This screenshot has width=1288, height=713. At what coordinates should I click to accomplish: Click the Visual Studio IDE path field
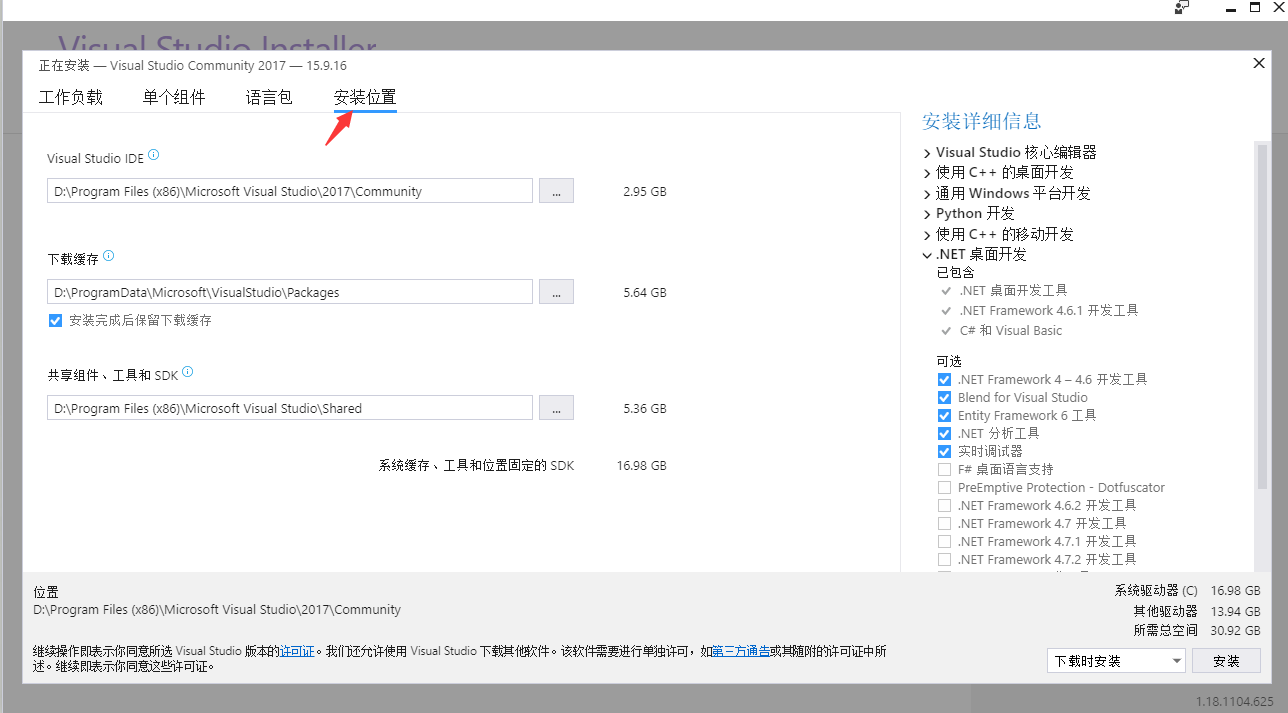[289, 191]
